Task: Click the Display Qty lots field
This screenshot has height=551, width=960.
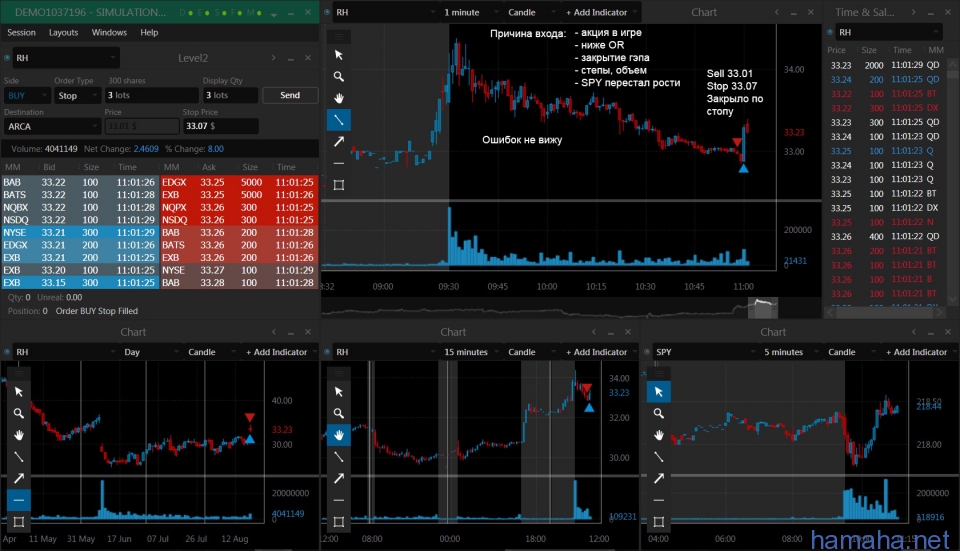Action: tap(230, 96)
